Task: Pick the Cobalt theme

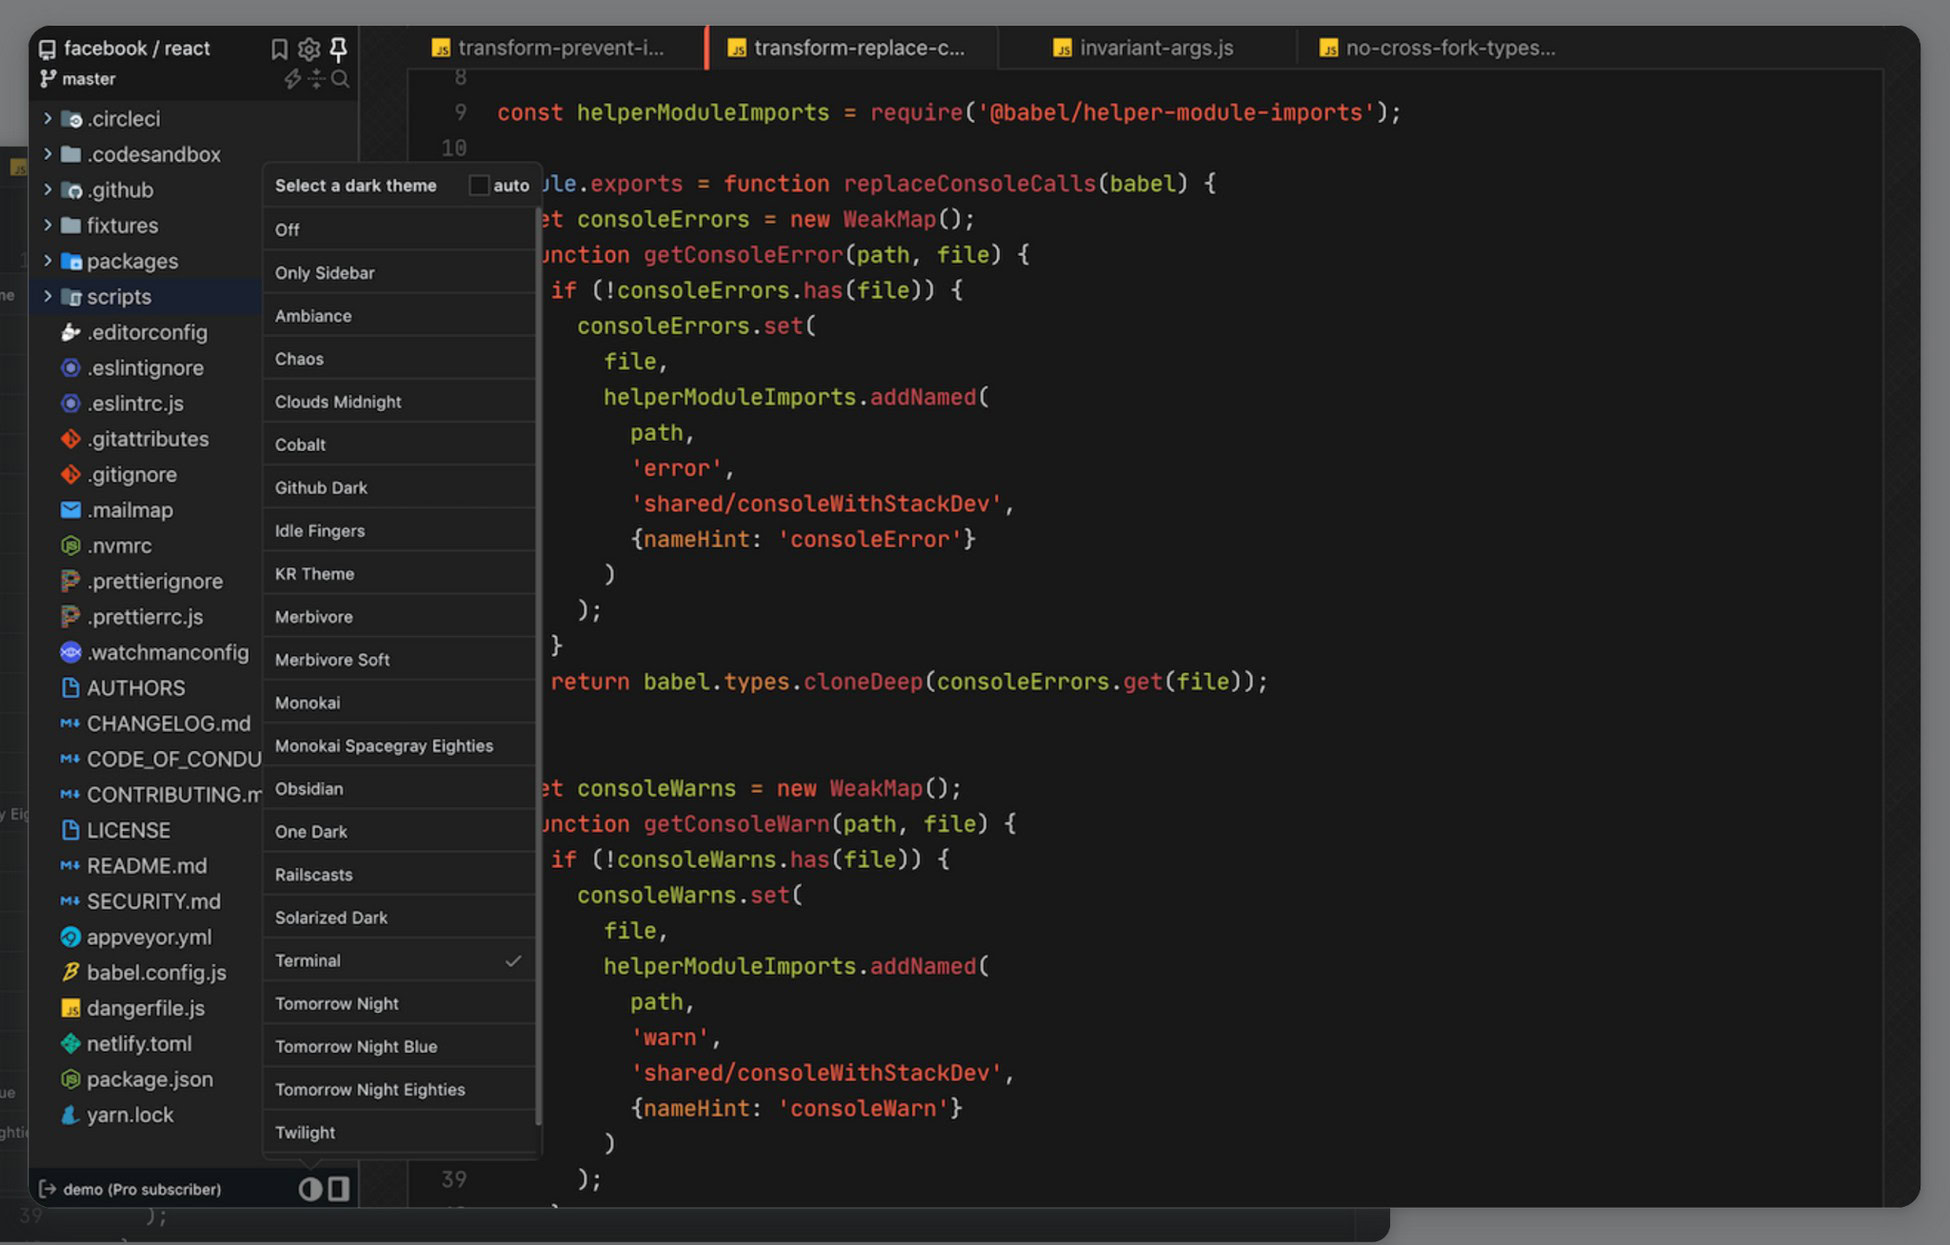Action: click(x=399, y=444)
